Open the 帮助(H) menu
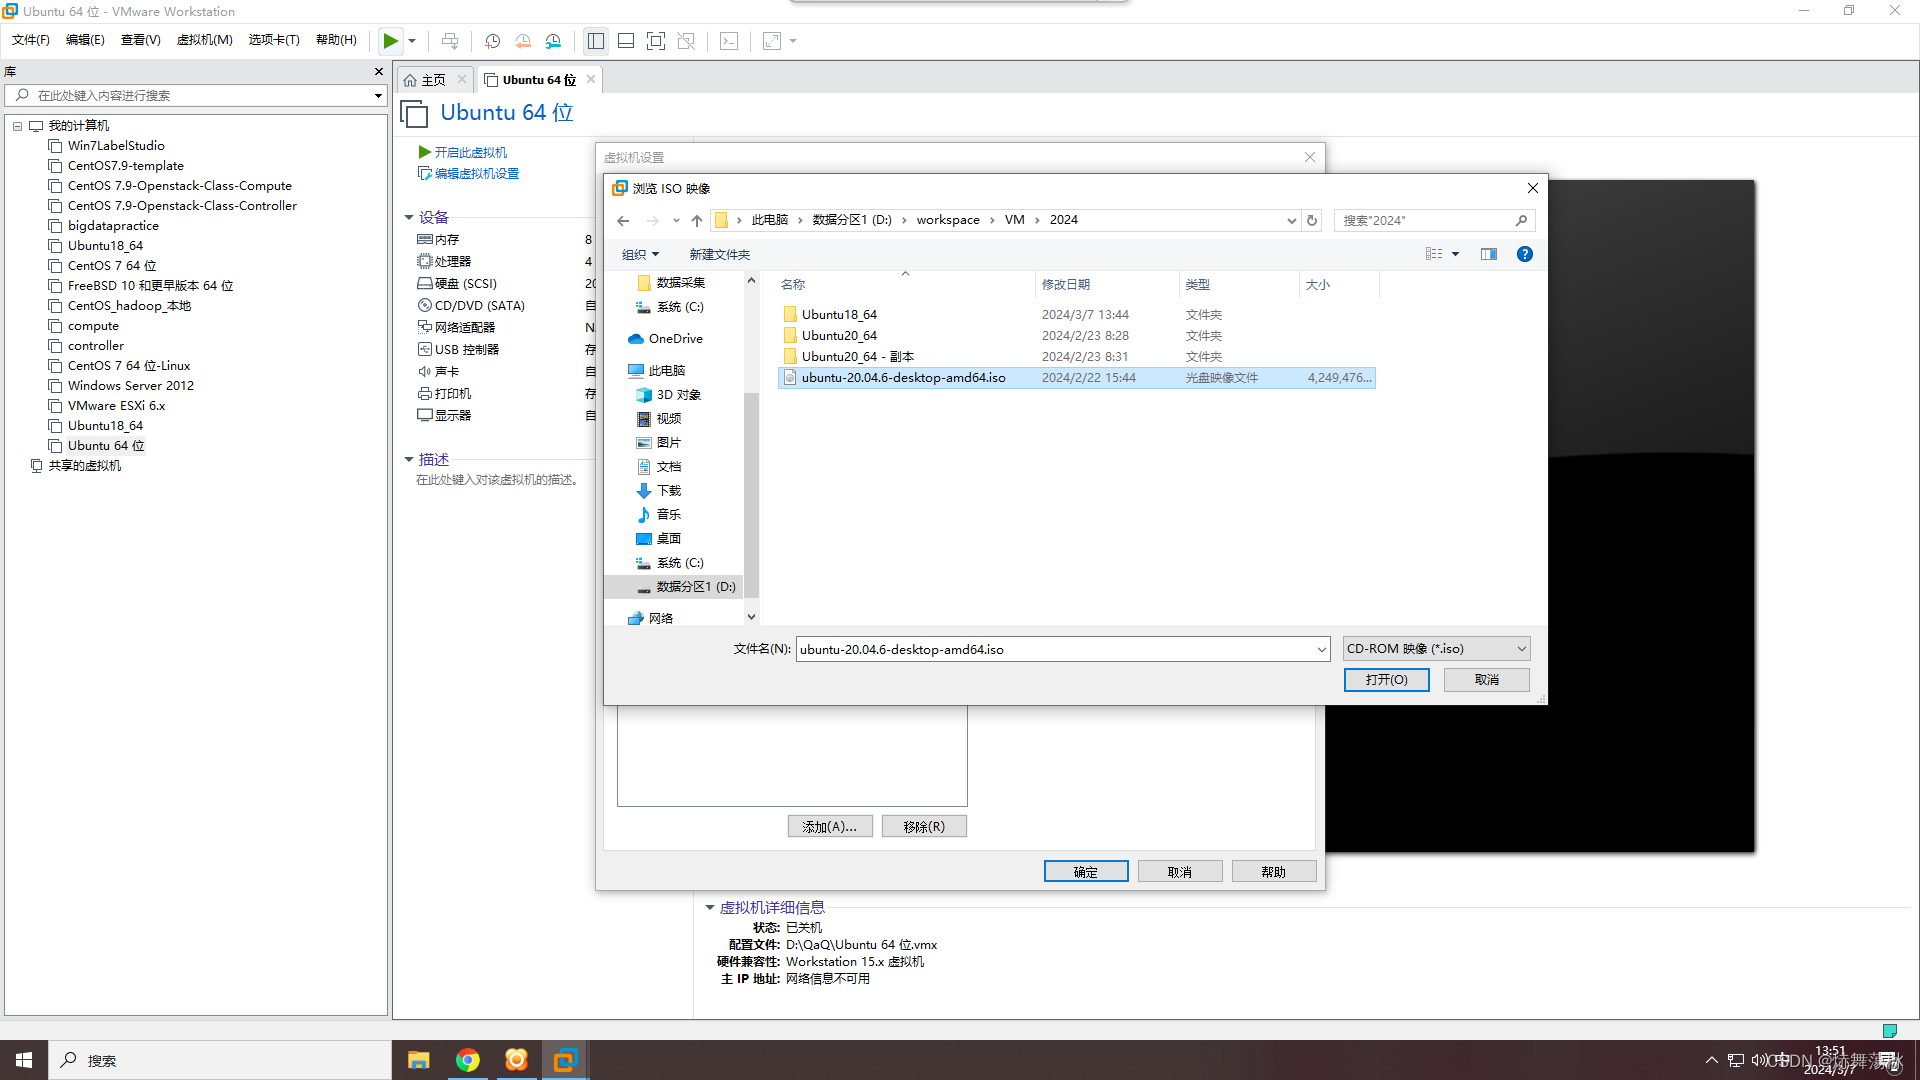This screenshot has height=1080, width=1920. tap(336, 40)
